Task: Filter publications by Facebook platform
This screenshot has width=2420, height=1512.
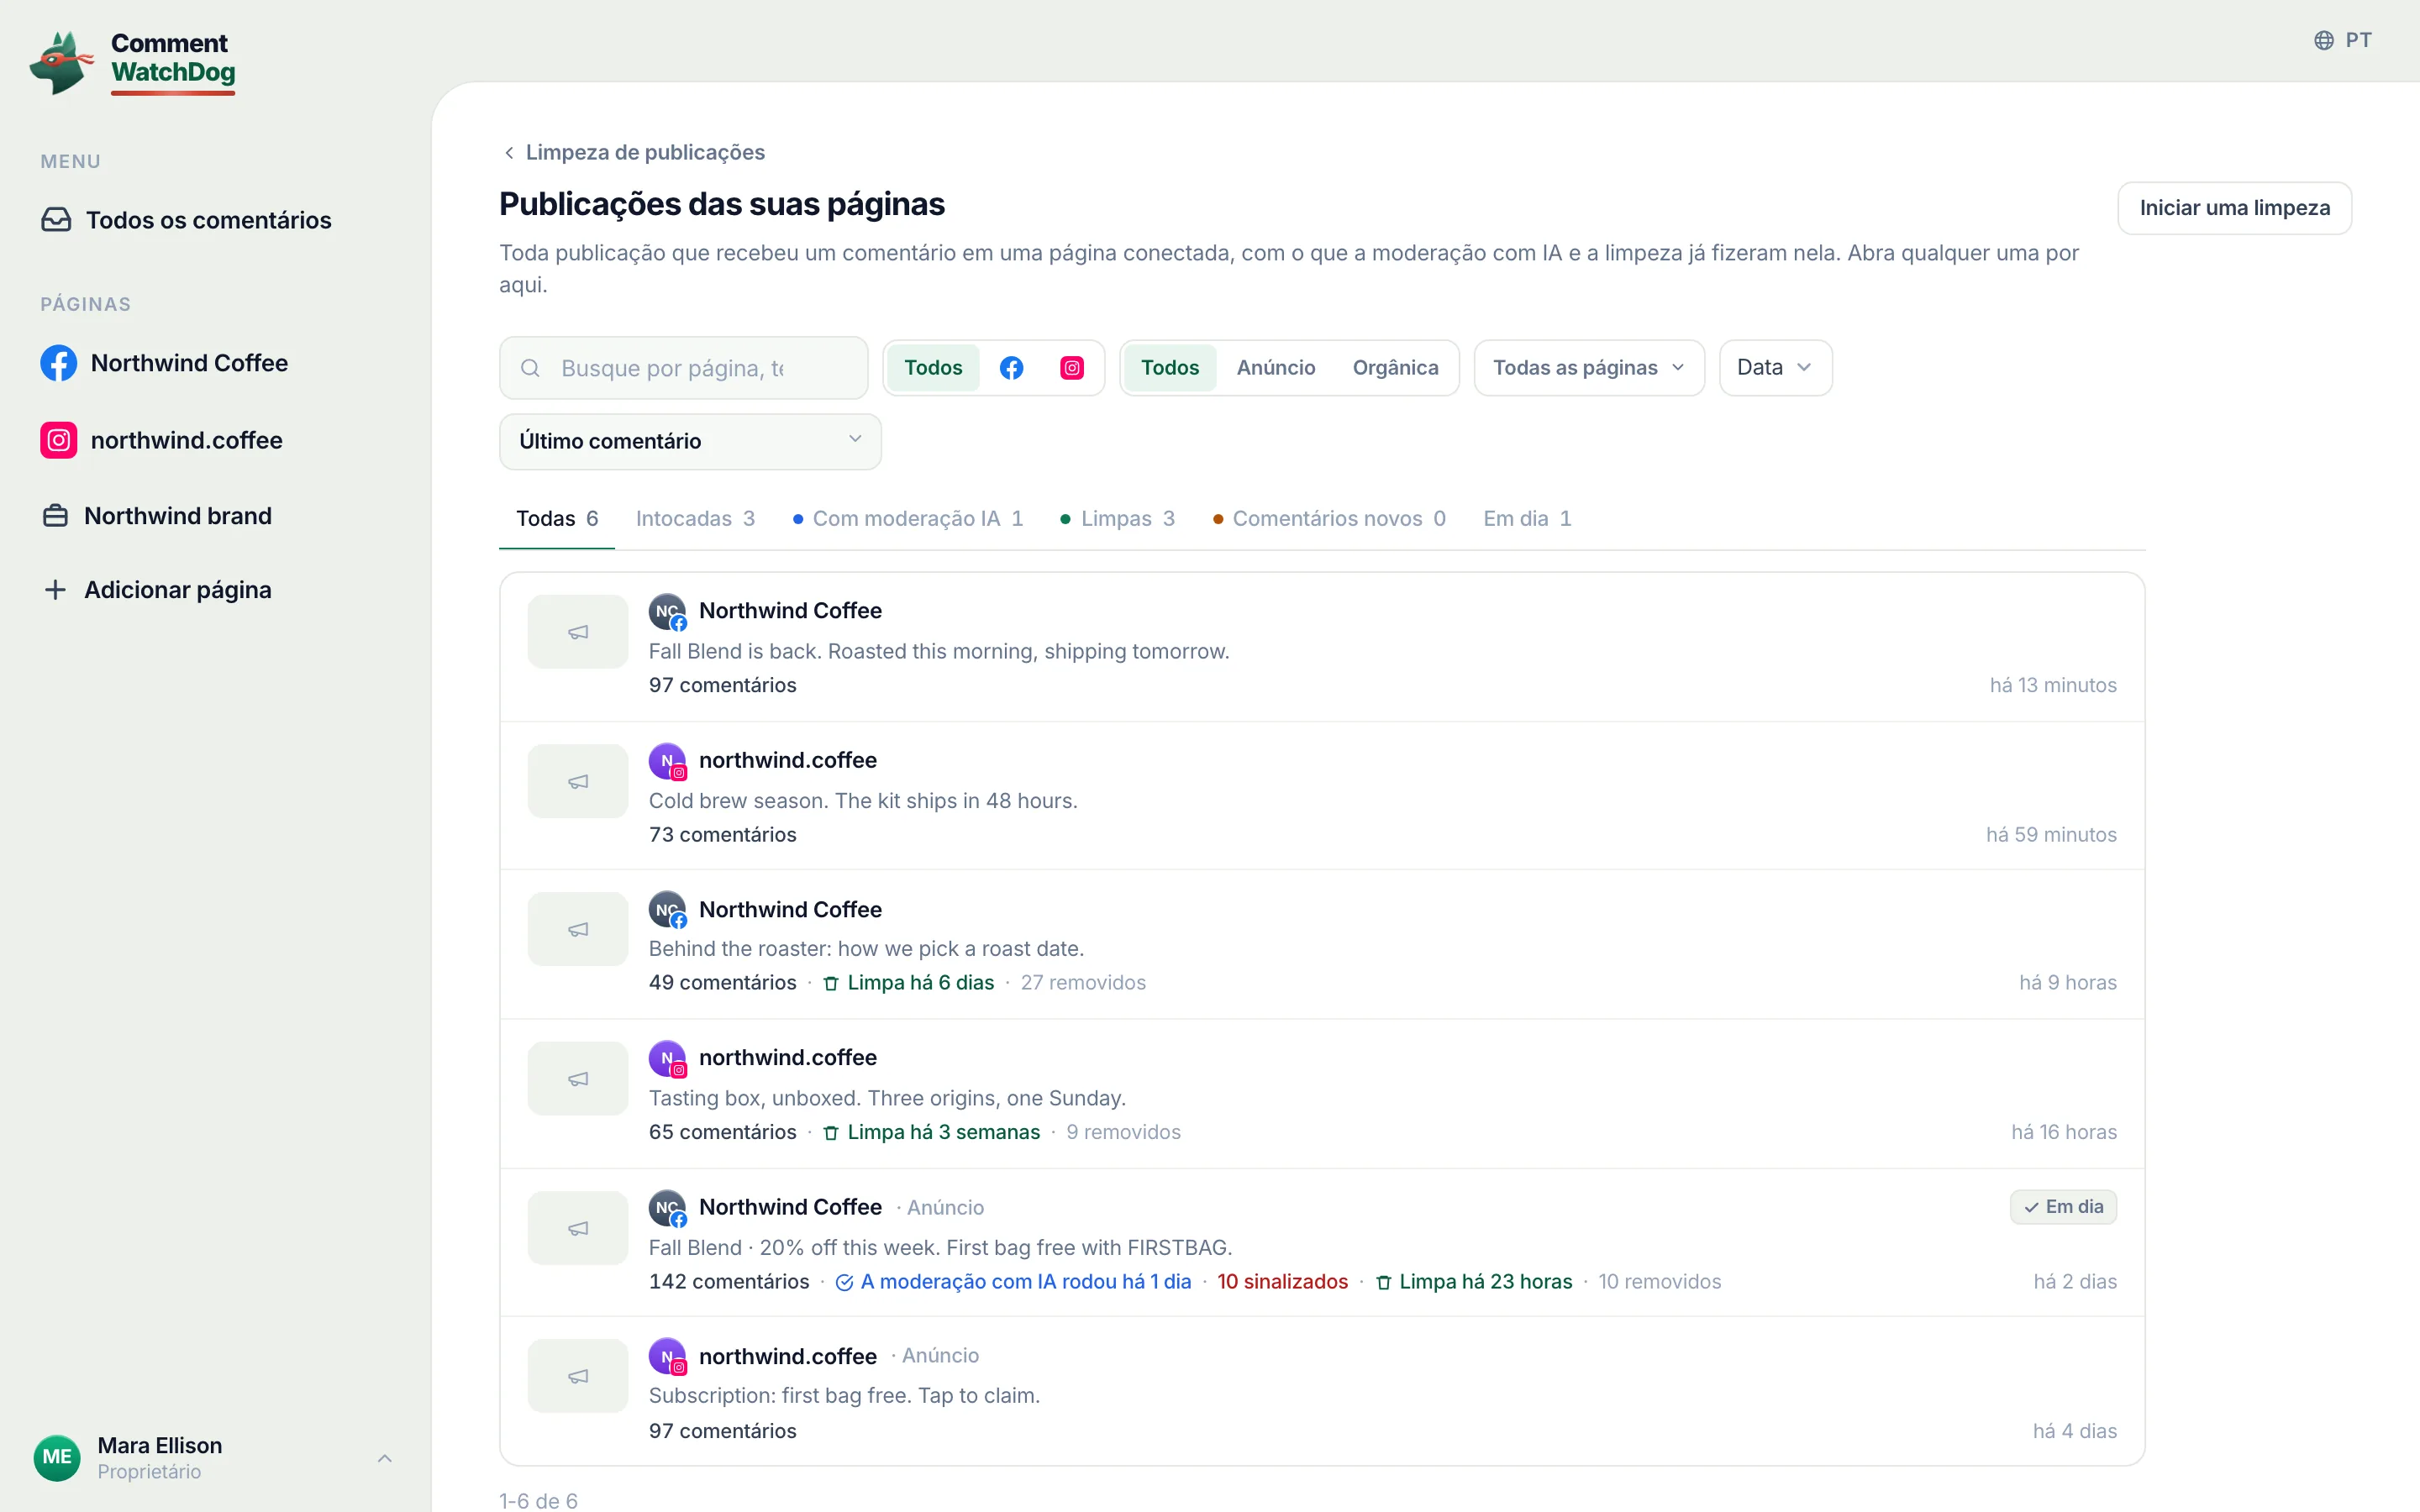Action: [1011, 368]
